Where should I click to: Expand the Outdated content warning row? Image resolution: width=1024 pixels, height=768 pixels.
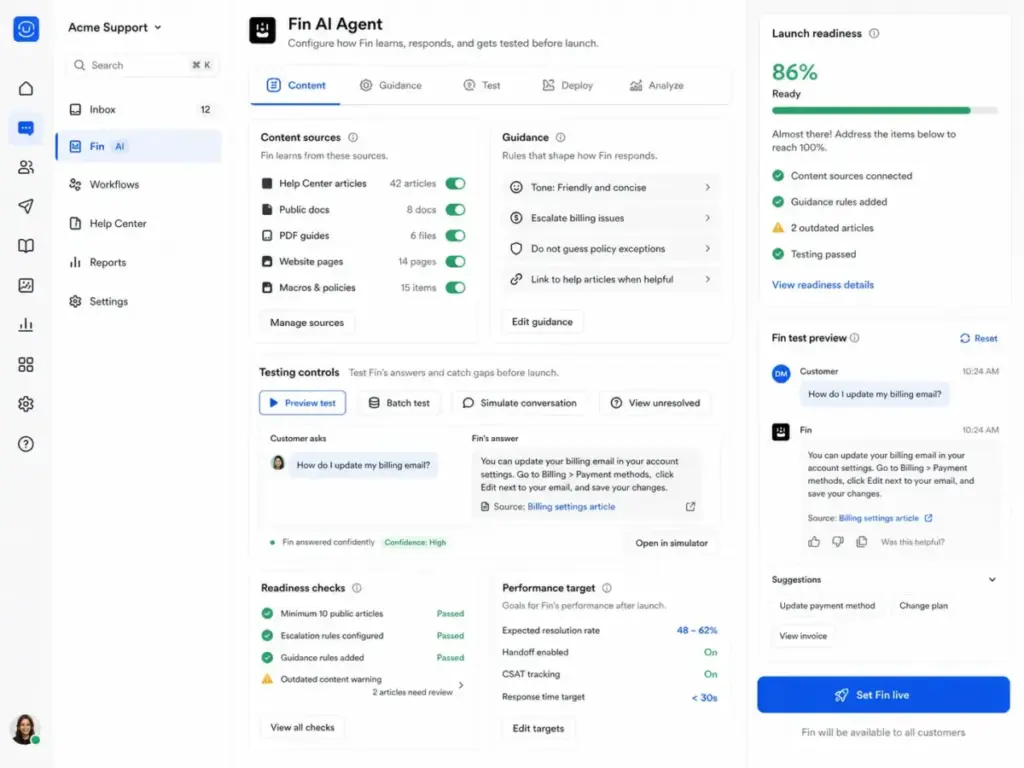point(362,685)
